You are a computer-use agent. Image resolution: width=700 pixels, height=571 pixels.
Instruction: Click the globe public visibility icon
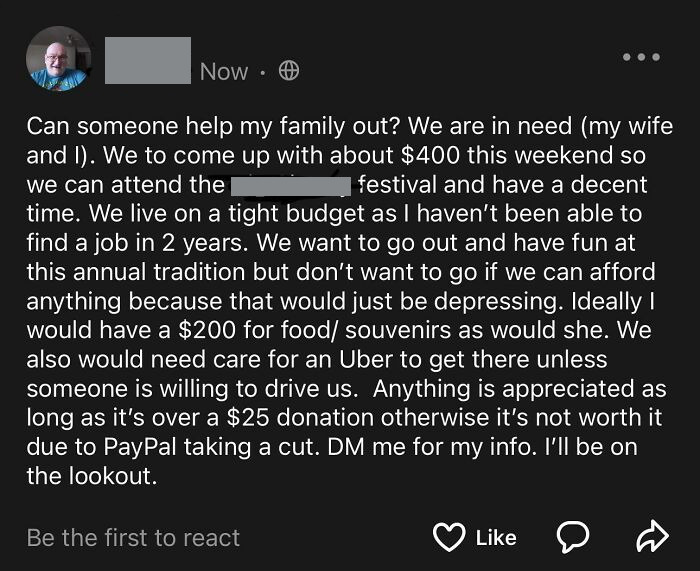click(289, 71)
